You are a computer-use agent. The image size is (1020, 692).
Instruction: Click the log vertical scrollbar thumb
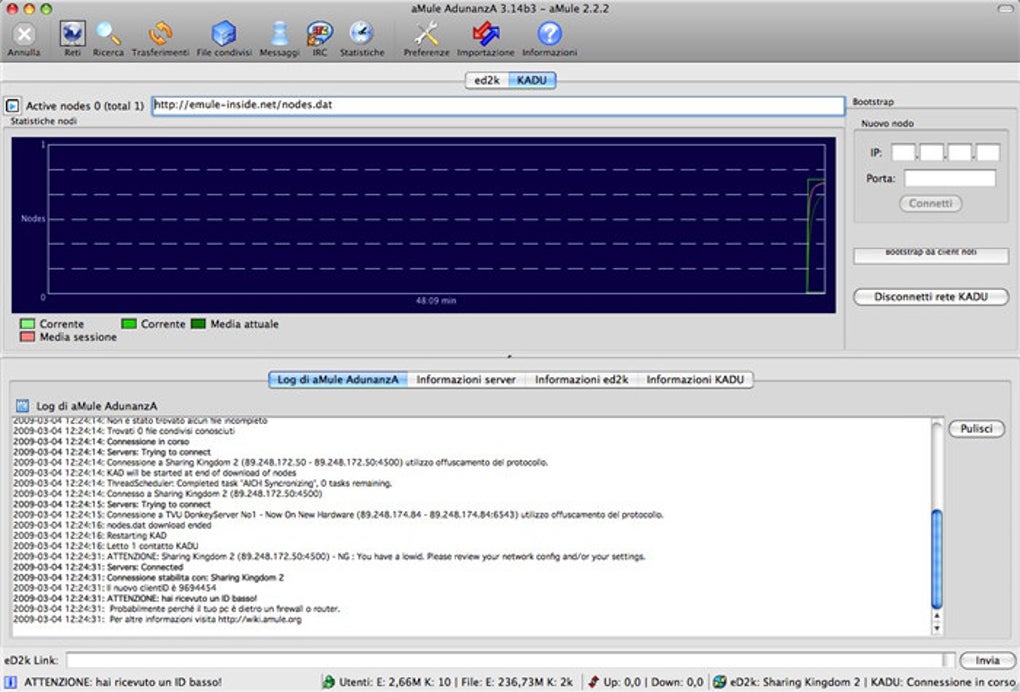(x=937, y=559)
